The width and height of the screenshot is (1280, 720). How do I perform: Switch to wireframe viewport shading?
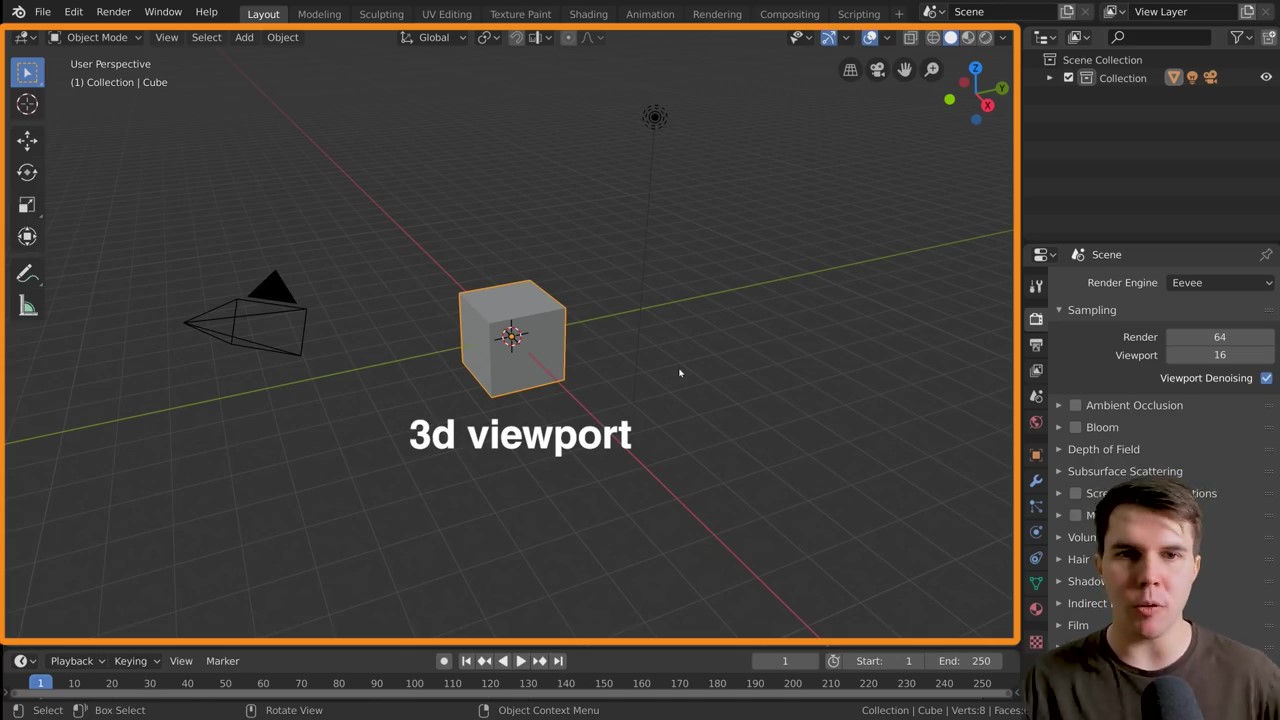(x=933, y=37)
